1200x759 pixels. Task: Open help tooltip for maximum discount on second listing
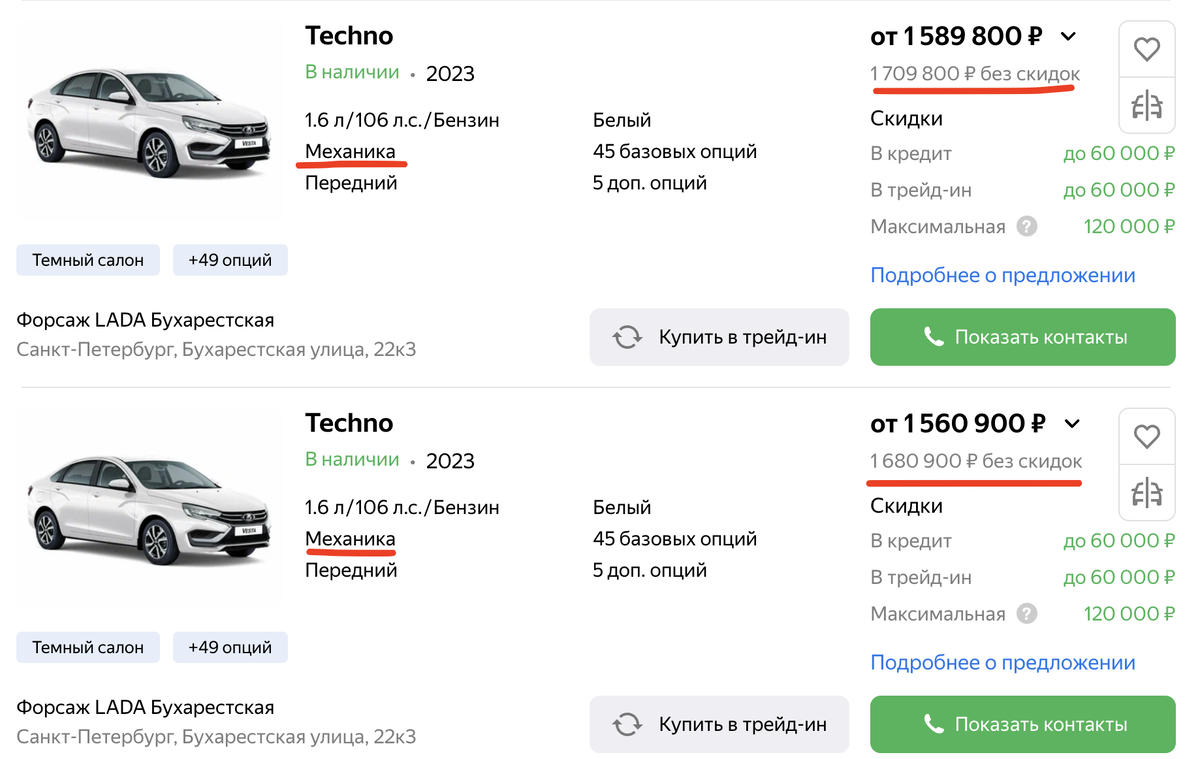[1025, 613]
